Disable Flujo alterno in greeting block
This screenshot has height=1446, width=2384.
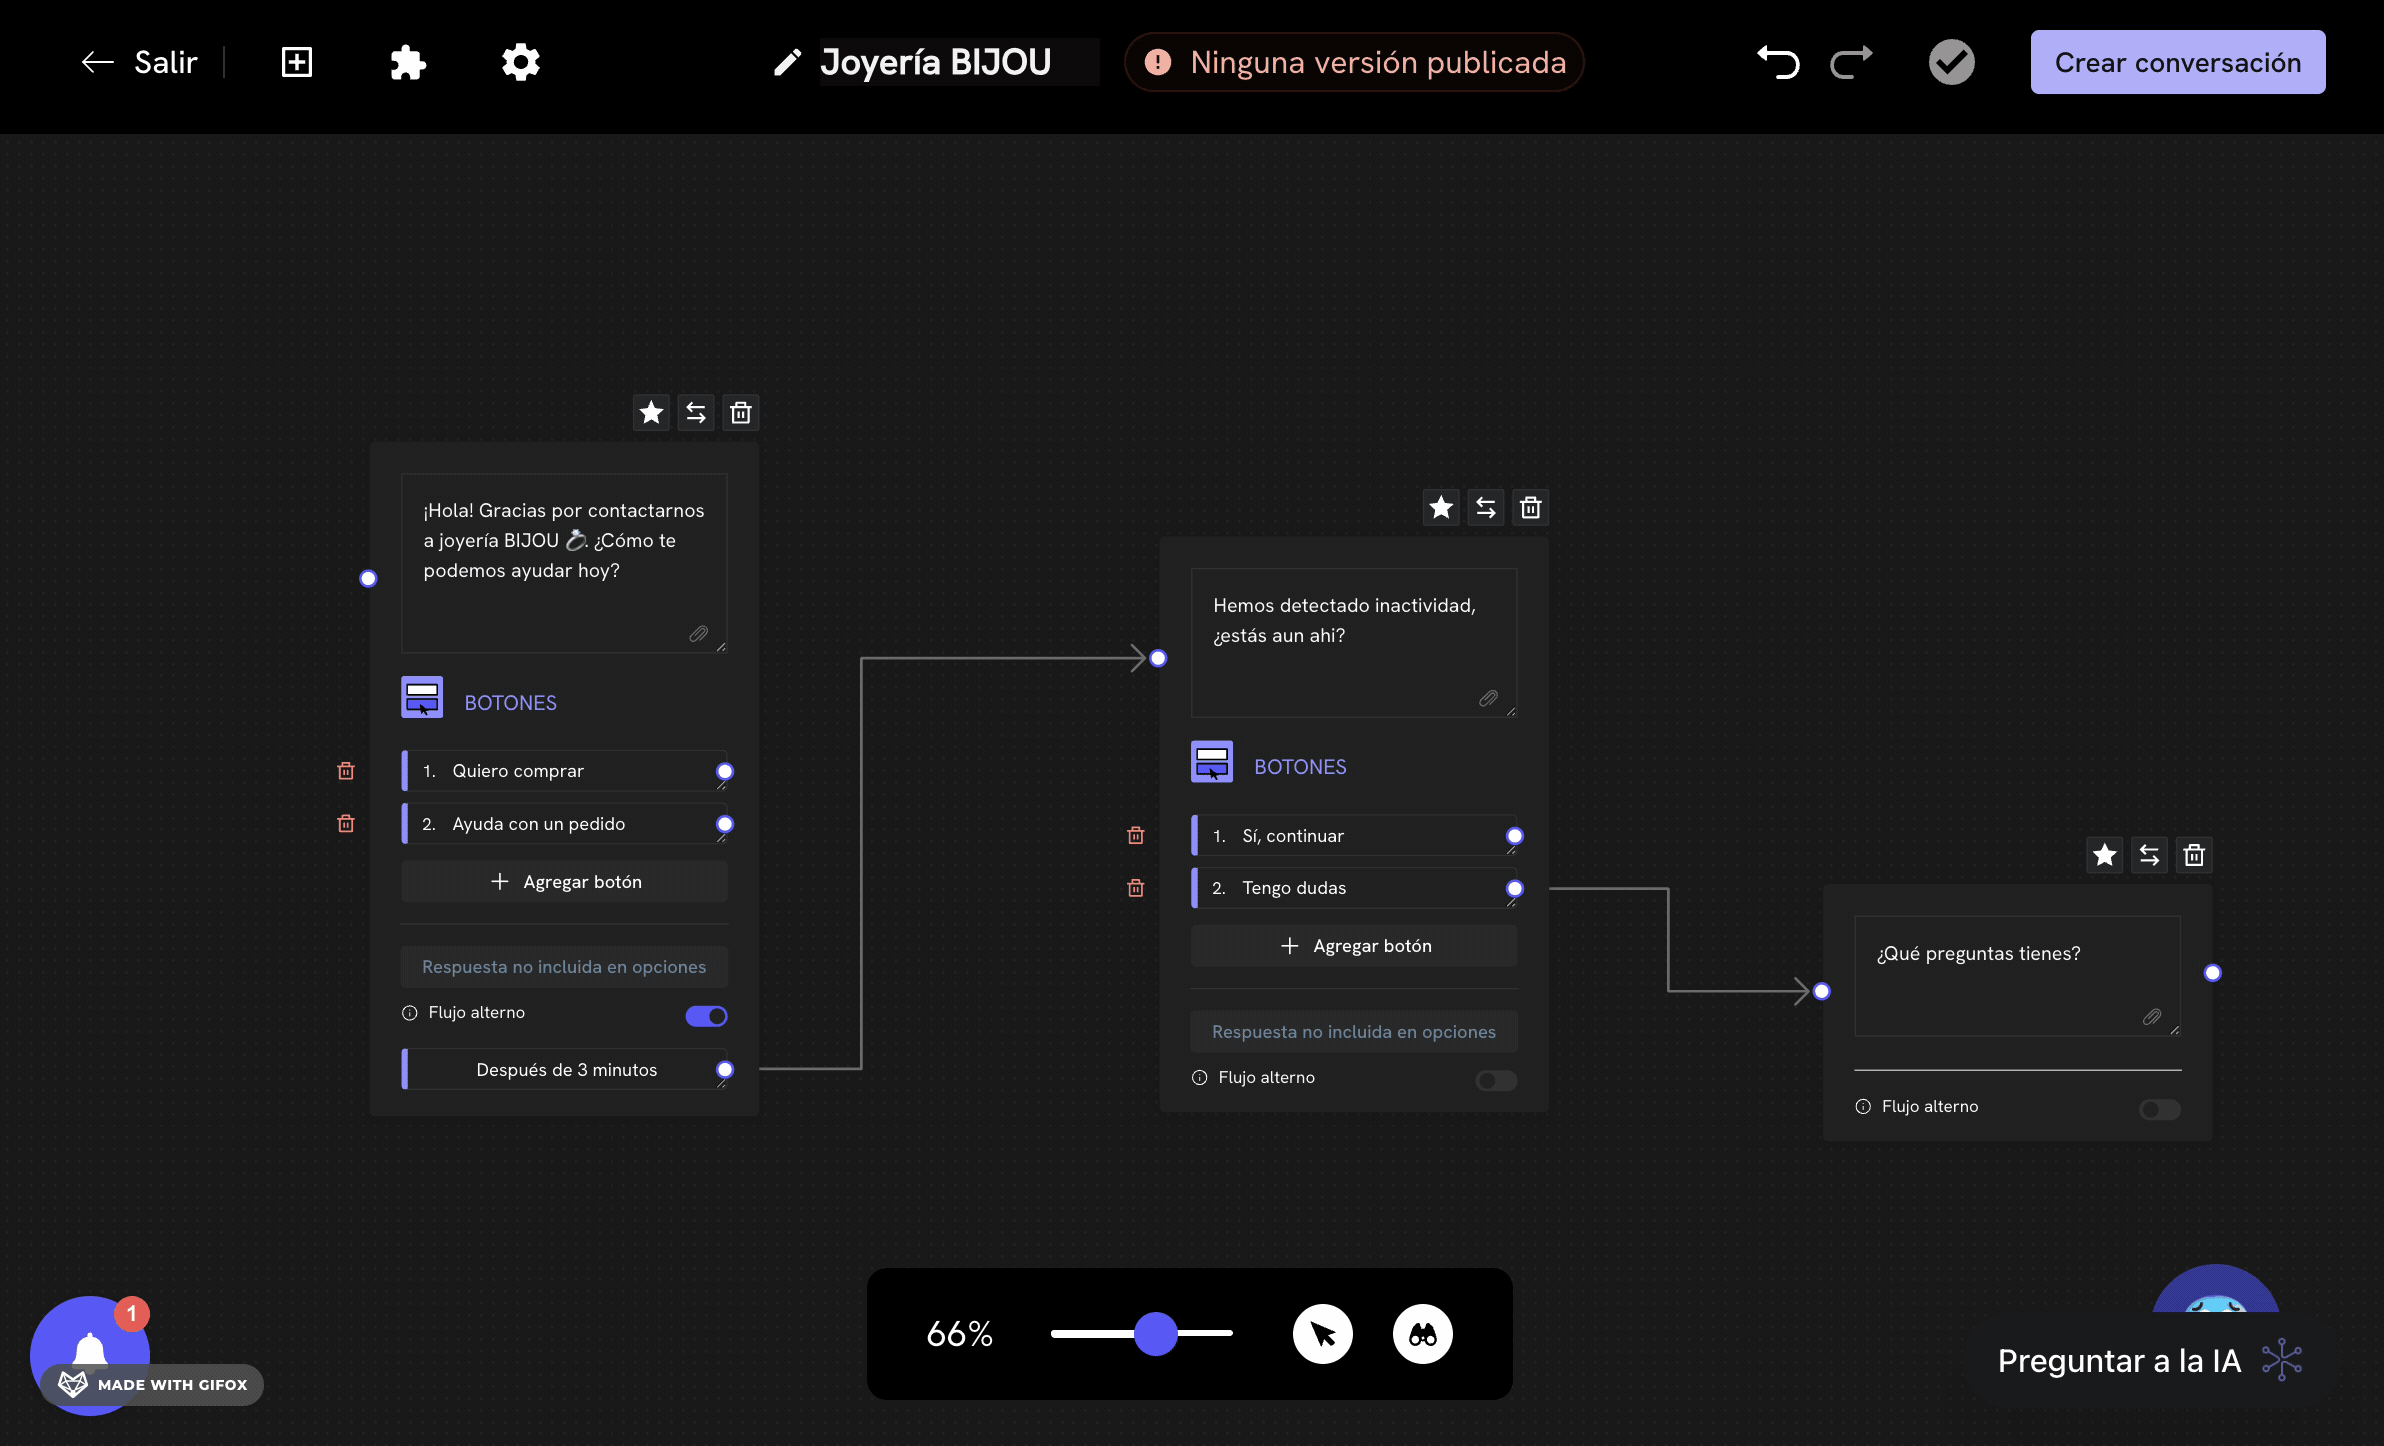706,1016
